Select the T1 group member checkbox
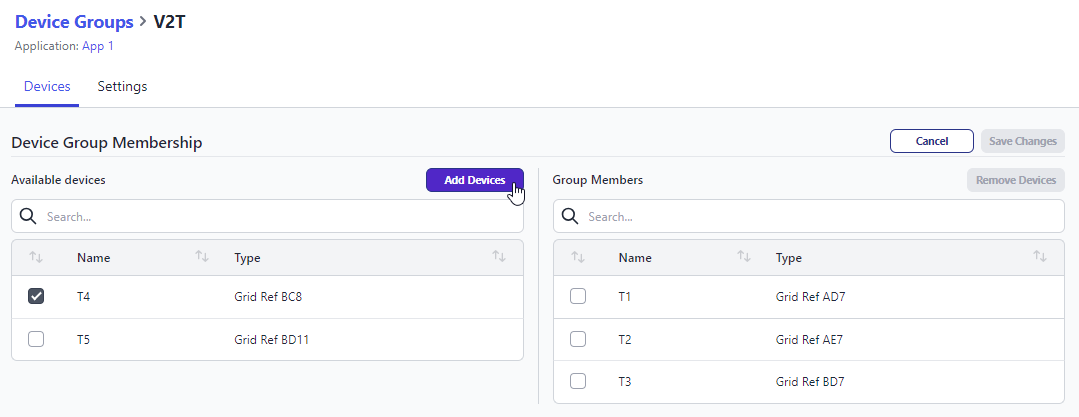 click(578, 296)
